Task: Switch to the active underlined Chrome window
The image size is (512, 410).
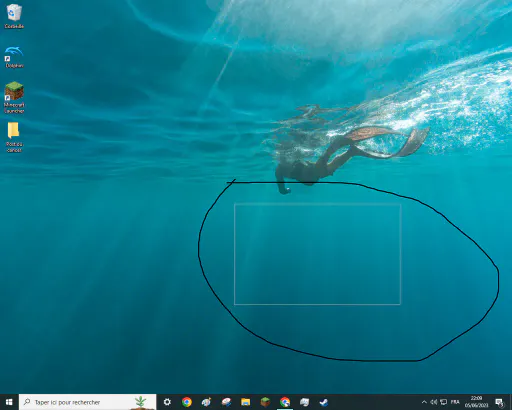Action: tap(285, 402)
